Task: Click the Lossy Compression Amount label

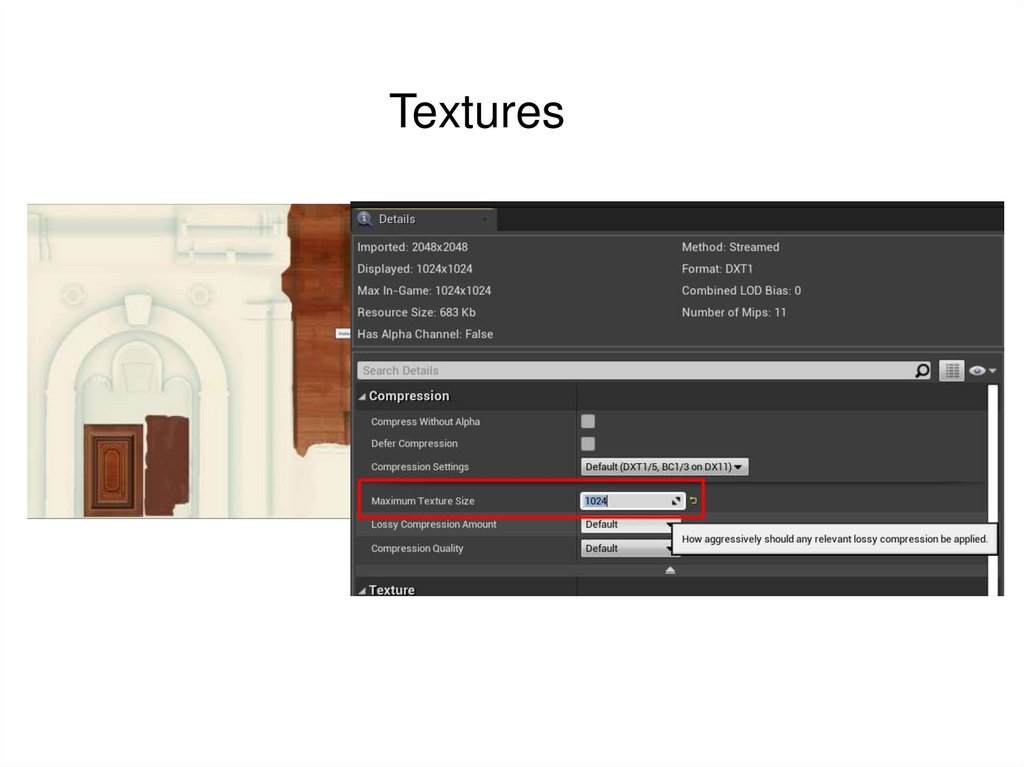Action: [x=434, y=525]
